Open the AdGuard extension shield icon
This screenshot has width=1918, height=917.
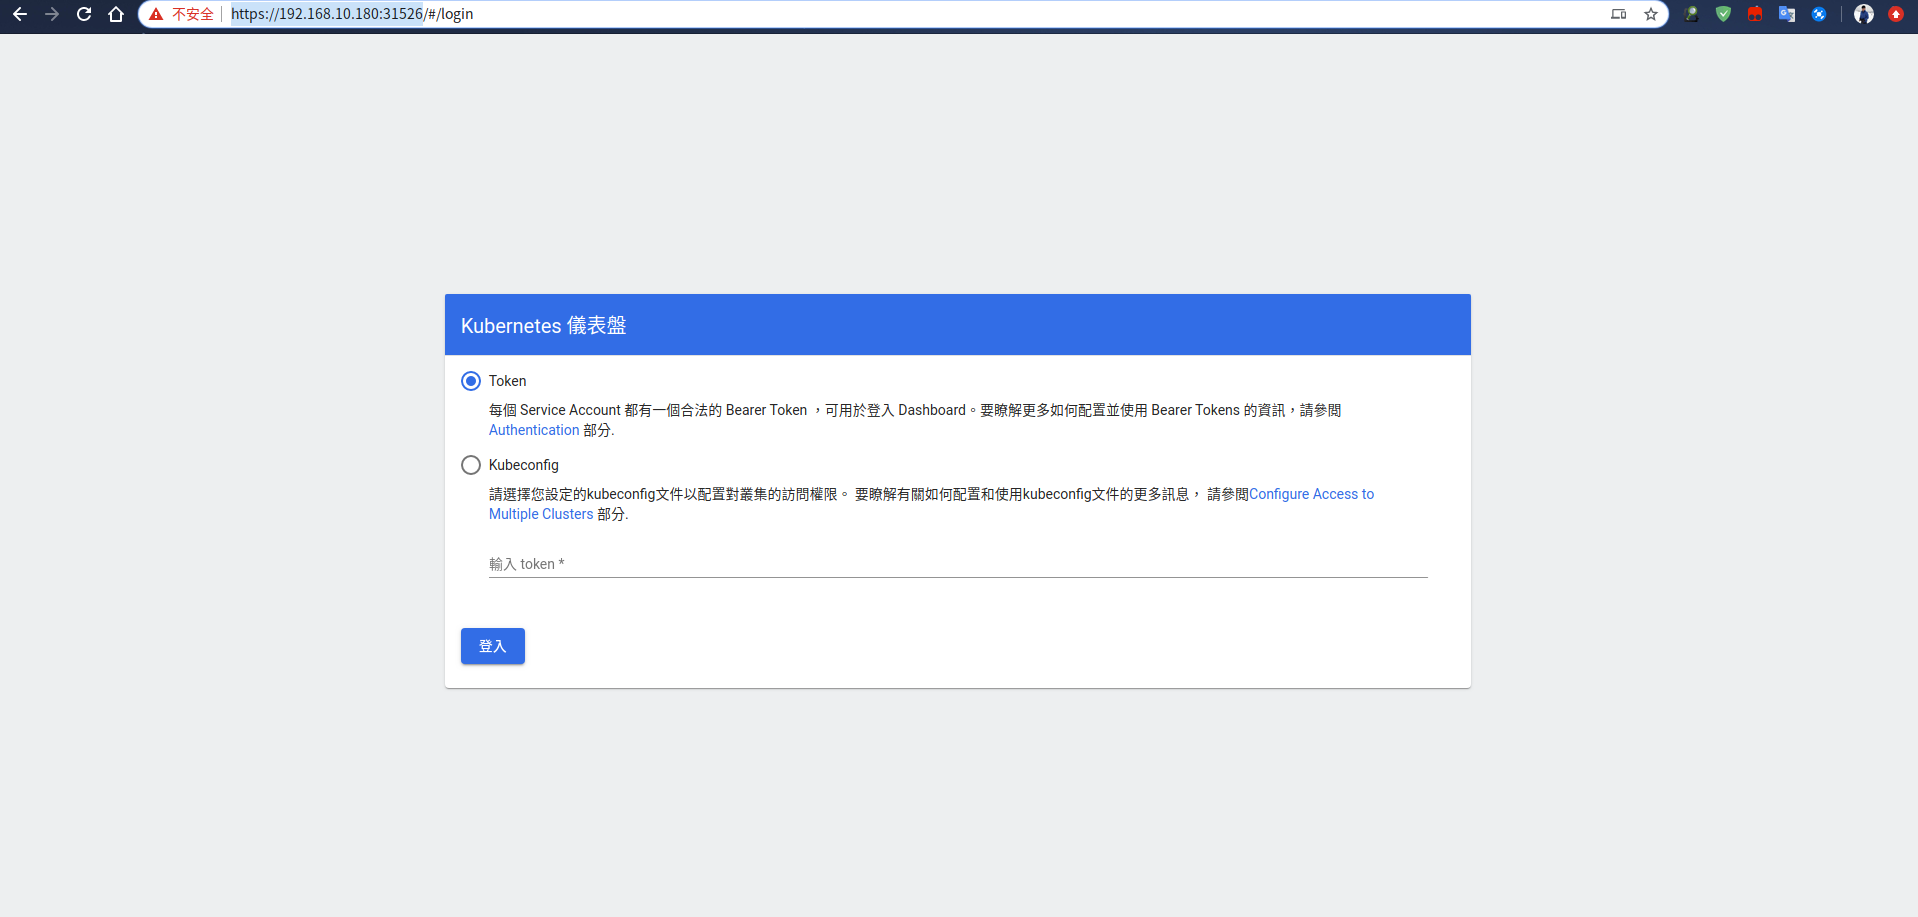click(x=1722, y=14)
